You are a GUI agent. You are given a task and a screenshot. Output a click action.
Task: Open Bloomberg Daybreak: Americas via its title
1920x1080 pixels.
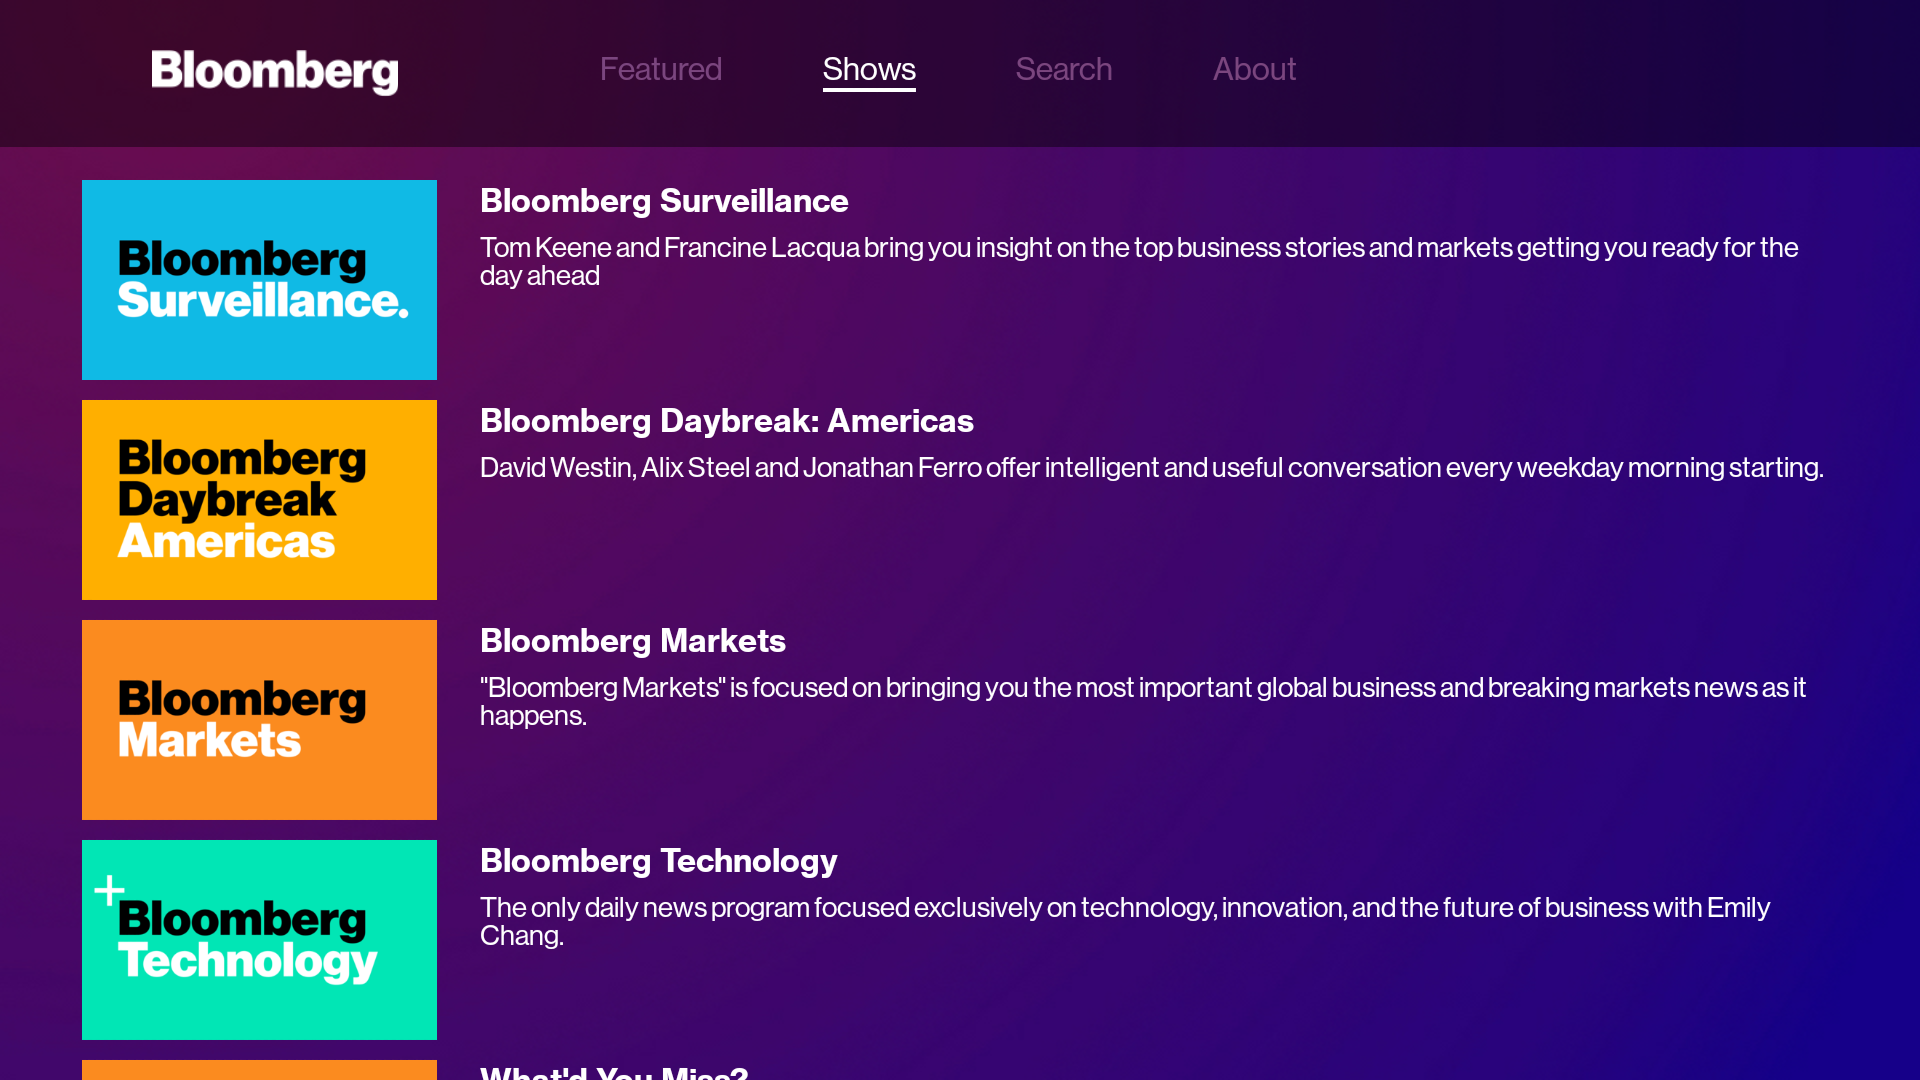[x=727, y=420]
